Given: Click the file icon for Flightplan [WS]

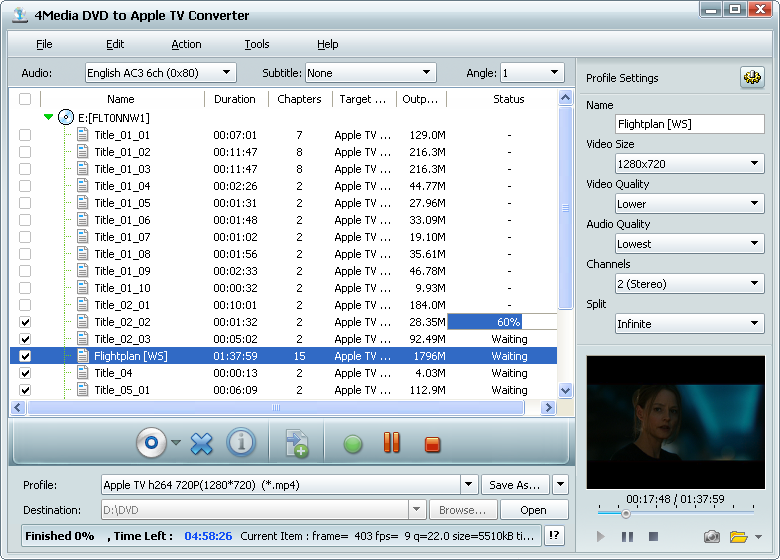Looking at the screenshot, I should (83, 356).
